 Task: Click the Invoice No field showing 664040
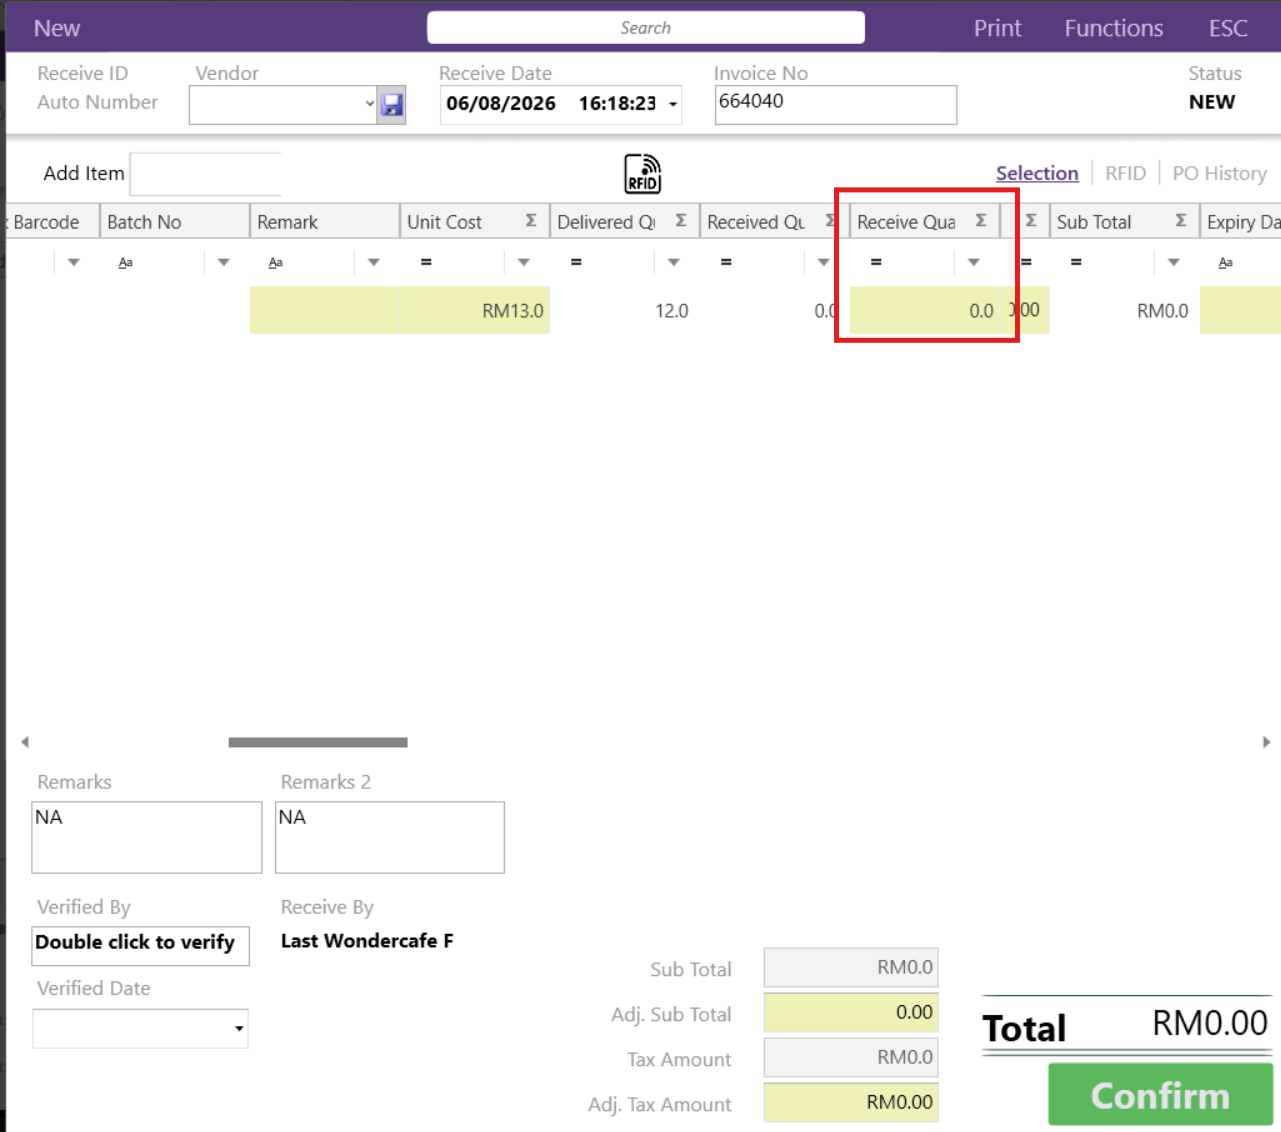tap(835, 104)
